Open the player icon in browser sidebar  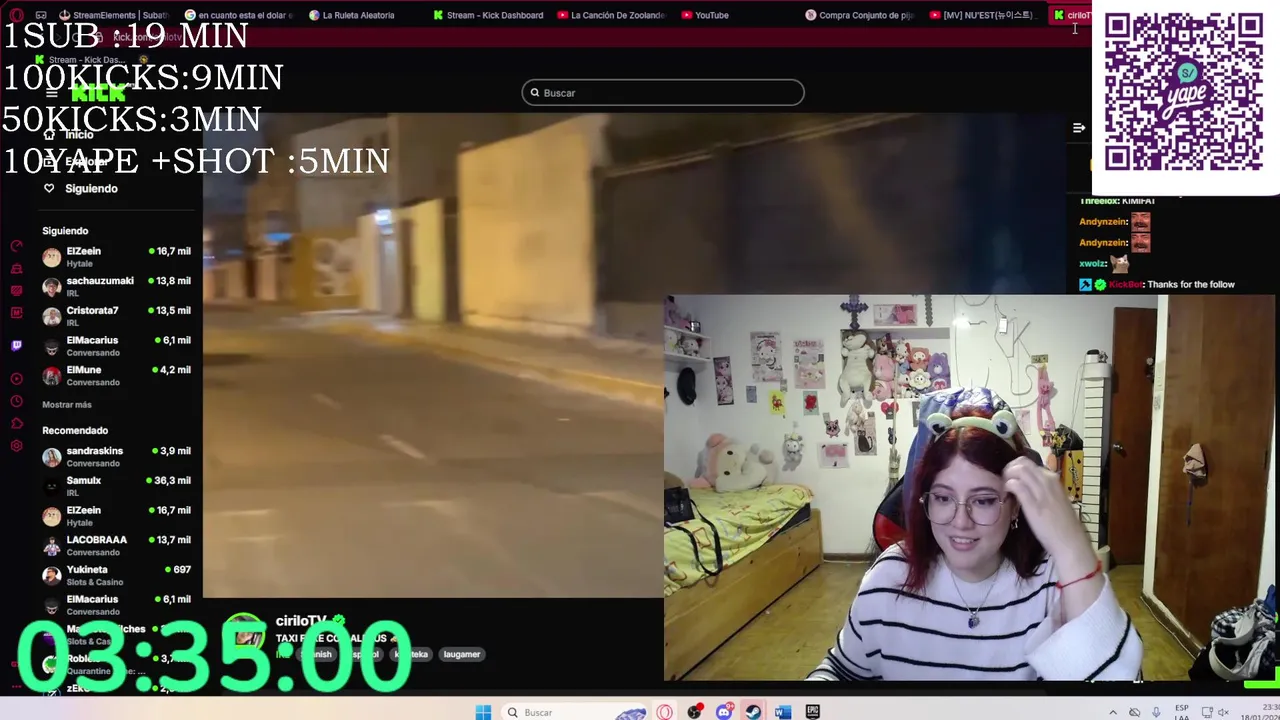(x=16, y=378)
